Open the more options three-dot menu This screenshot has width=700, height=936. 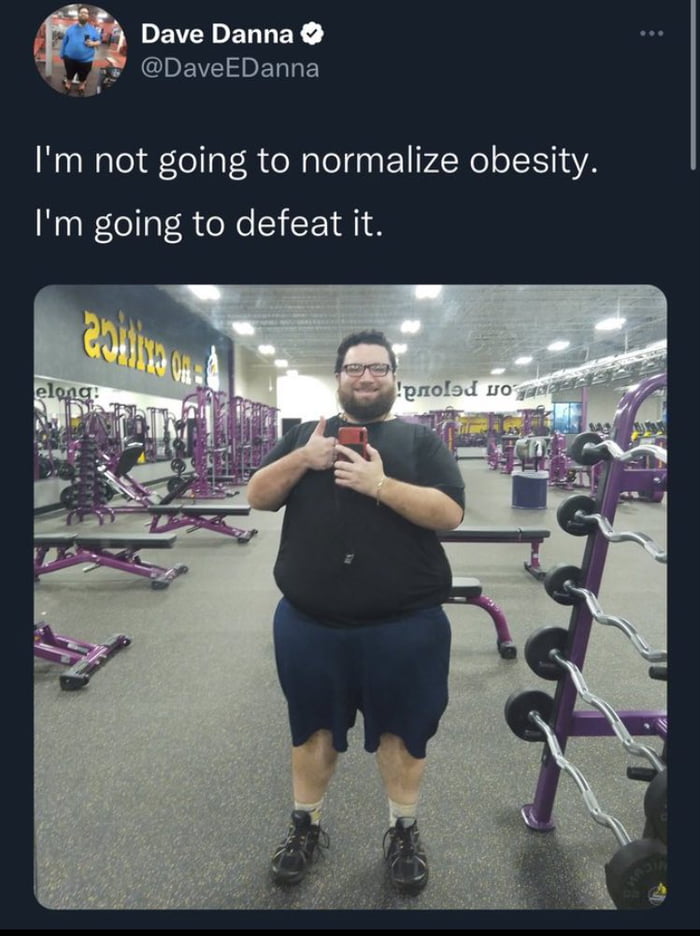651,34
